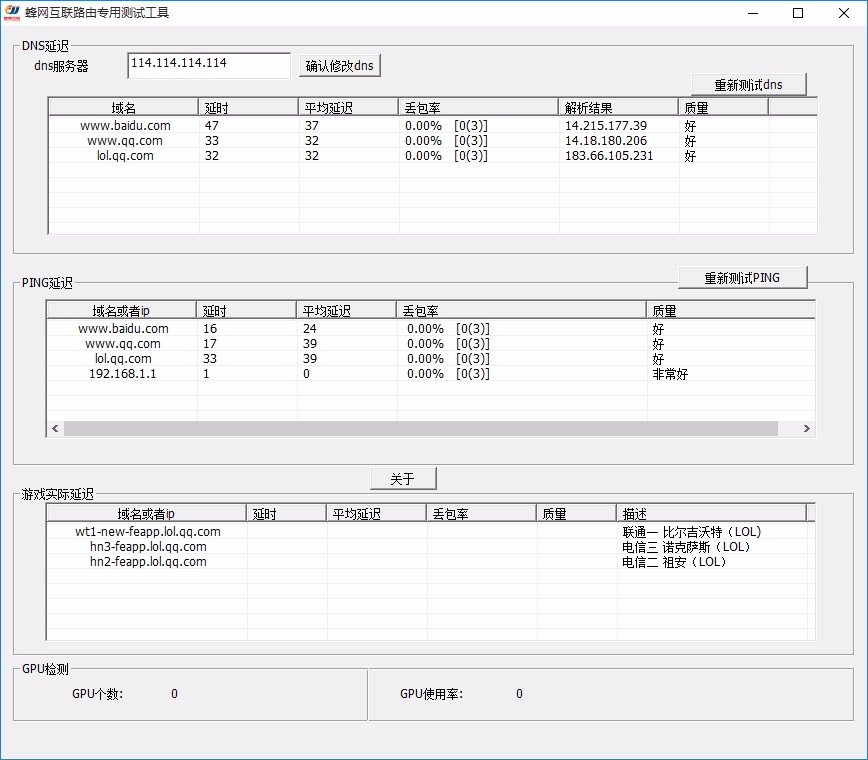Click DNS table 平均延迟 column header

pyautogui.click(x=348, y=107)
